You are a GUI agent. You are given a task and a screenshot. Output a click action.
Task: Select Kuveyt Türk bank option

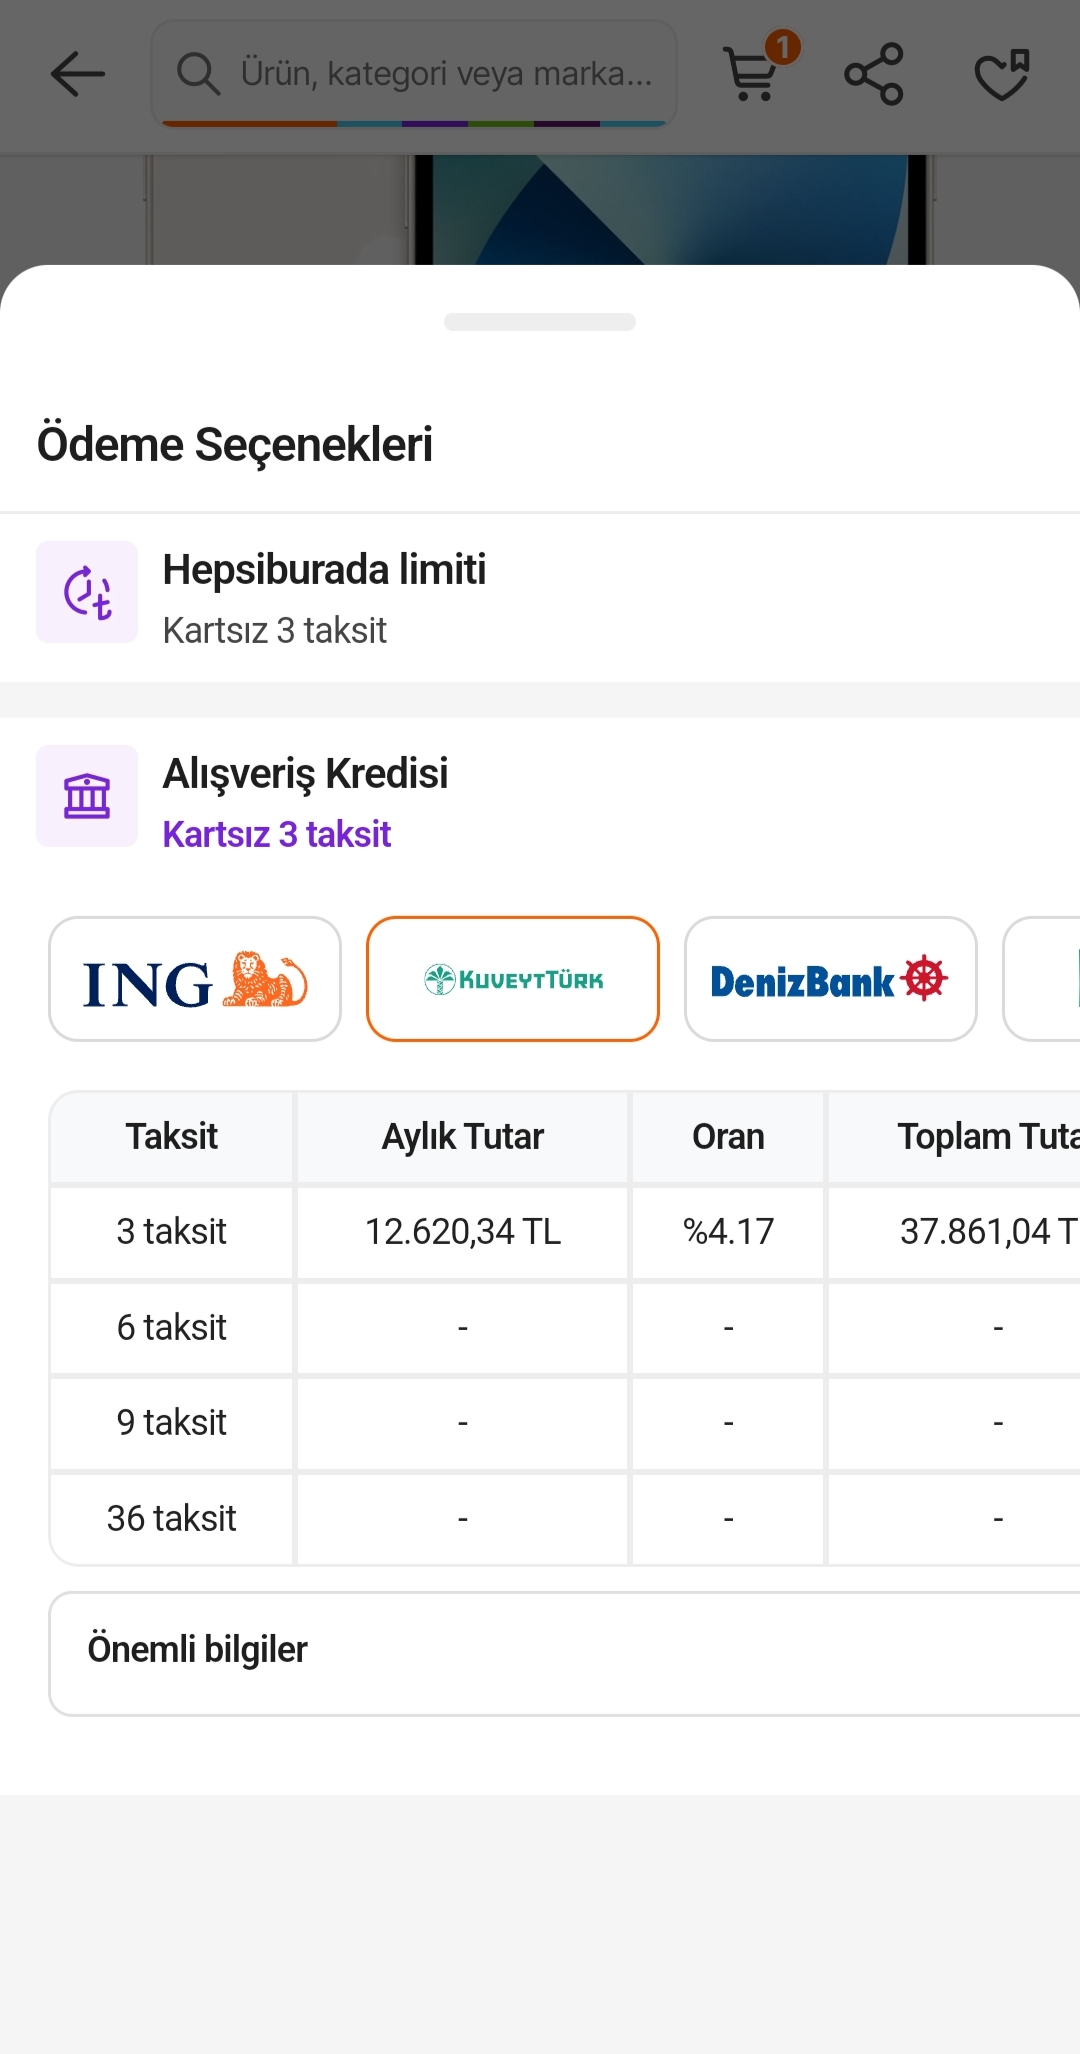tap(513, 979)
